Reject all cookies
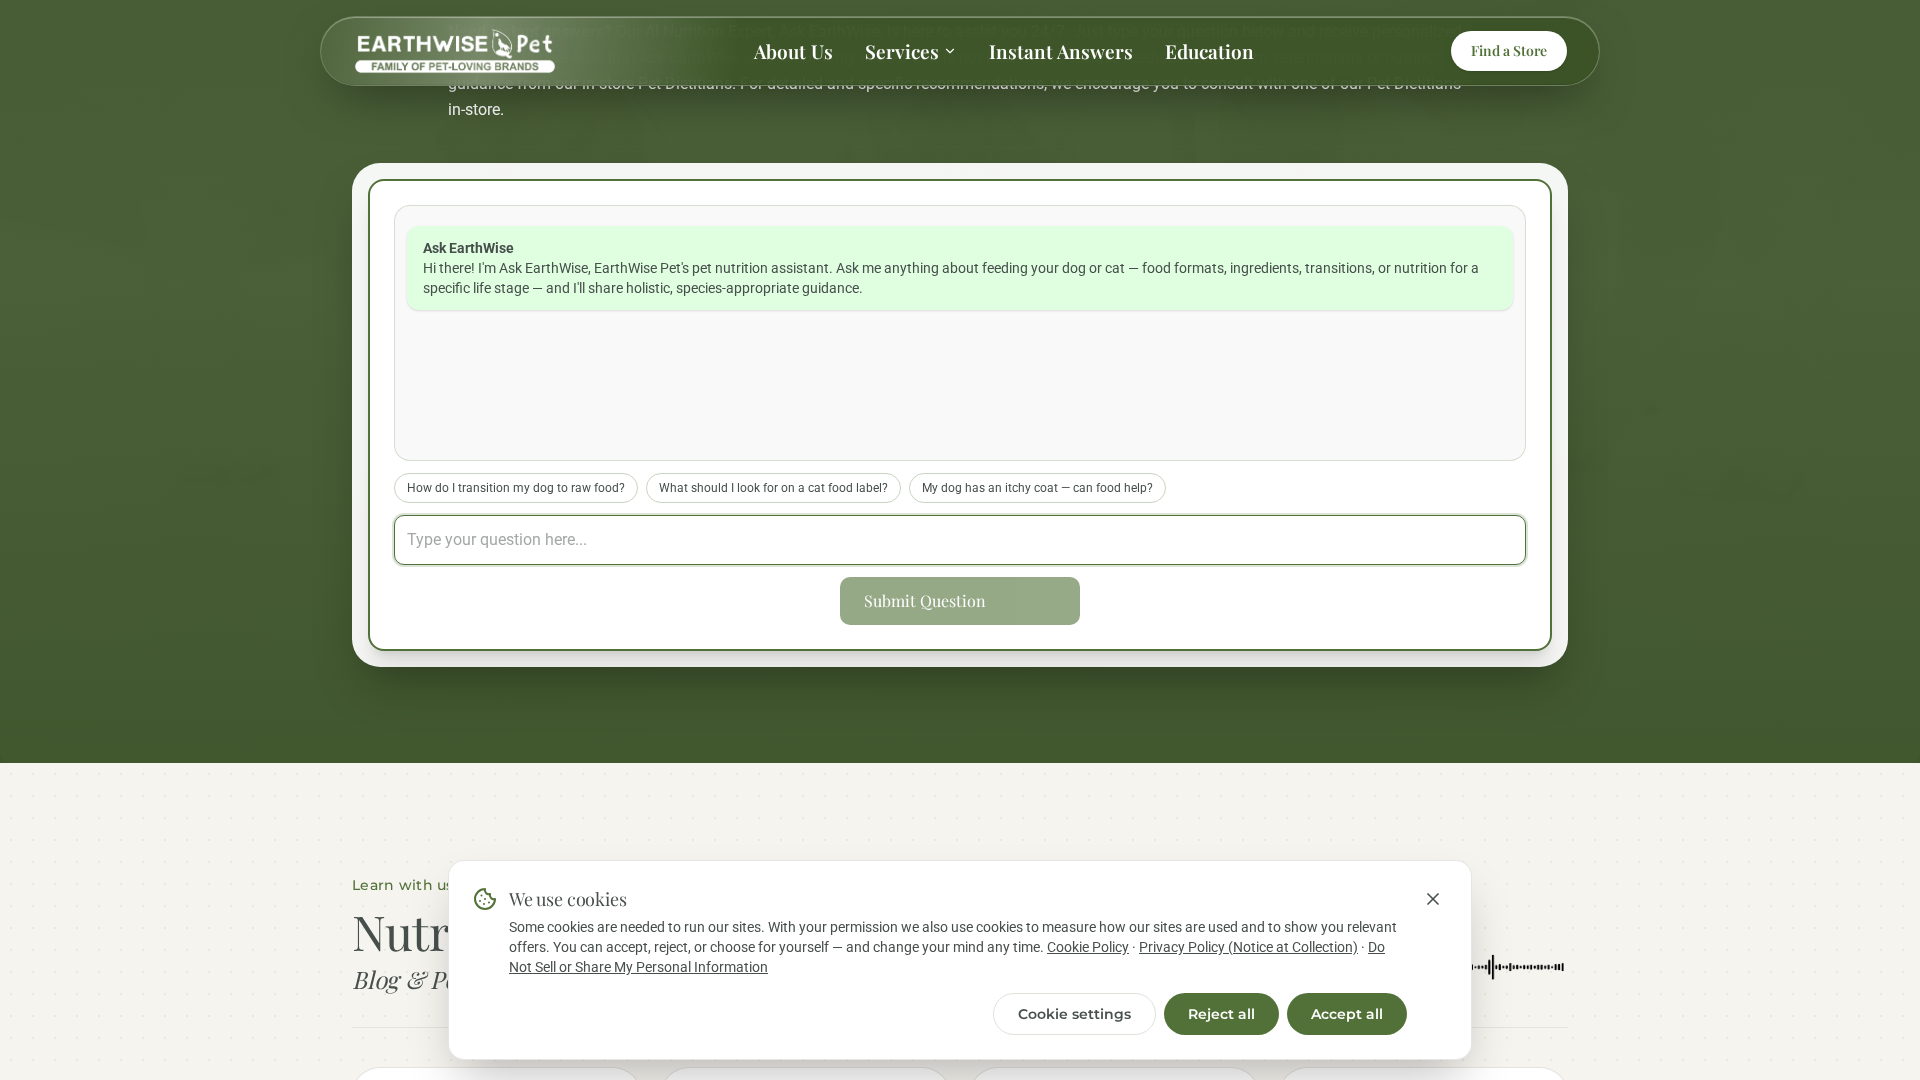This screenshot has width=1920, height=1080. coord(1221,1014)
